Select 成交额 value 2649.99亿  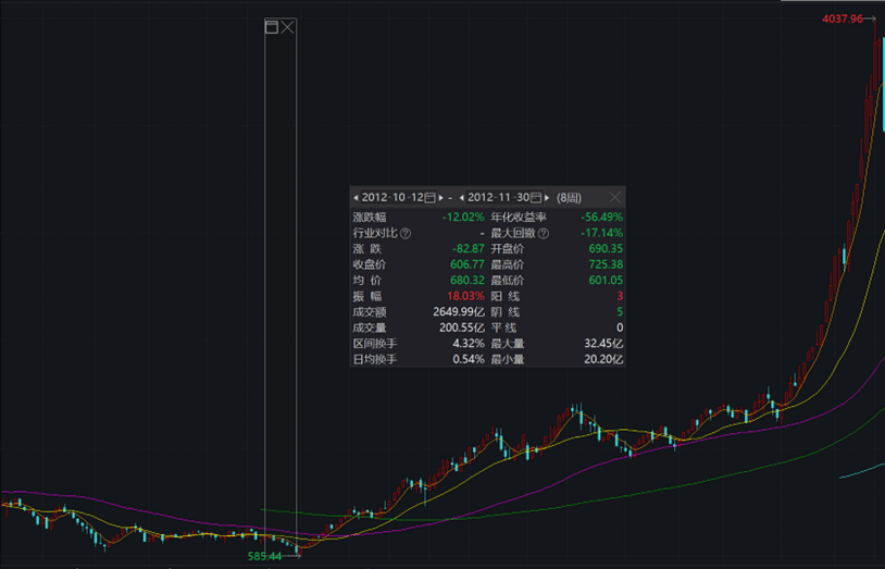pos(459,312)
